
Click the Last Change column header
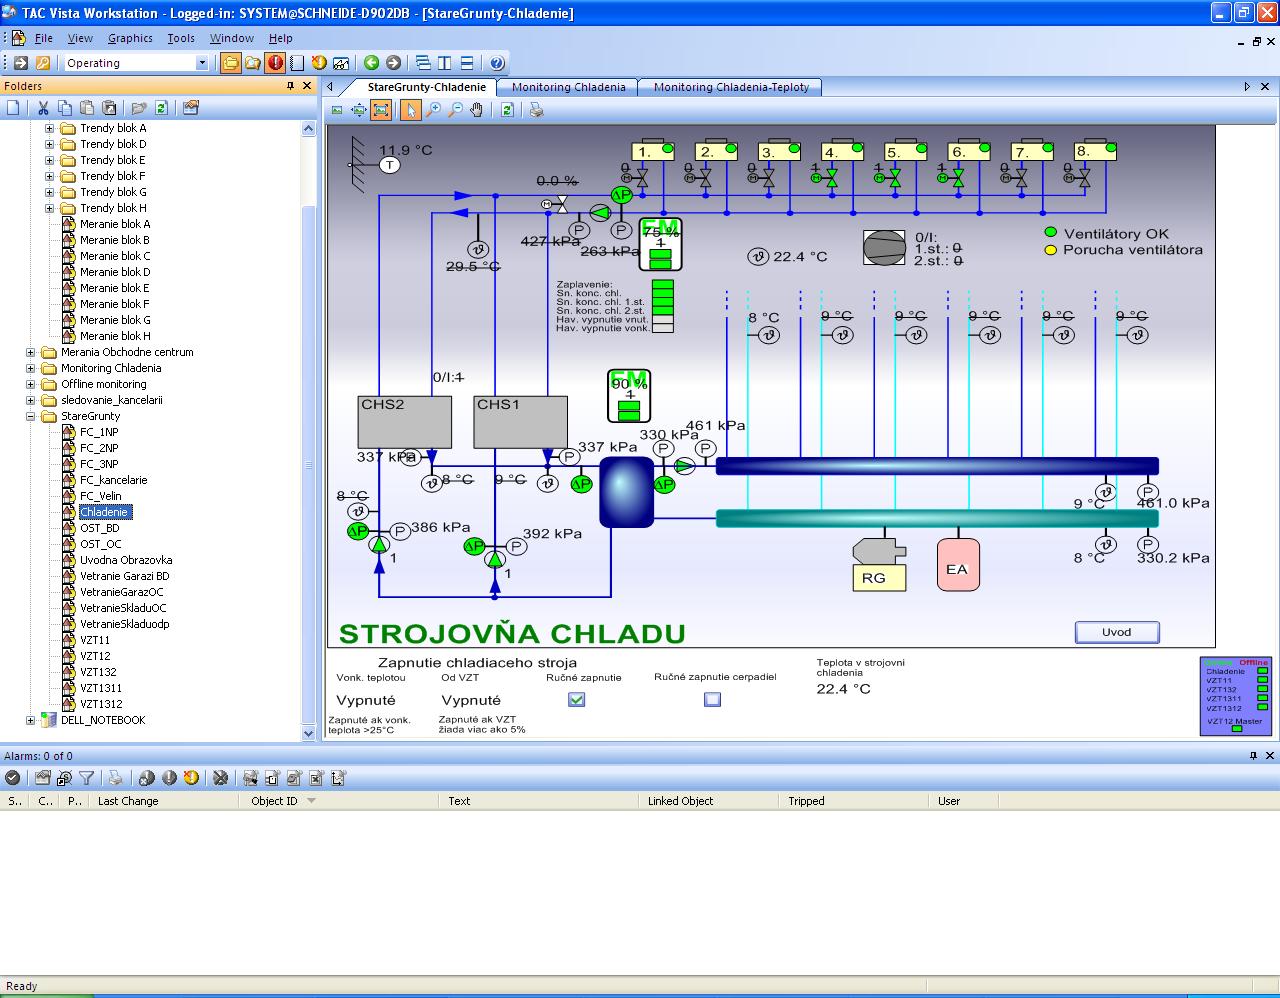tap(164, 801)
